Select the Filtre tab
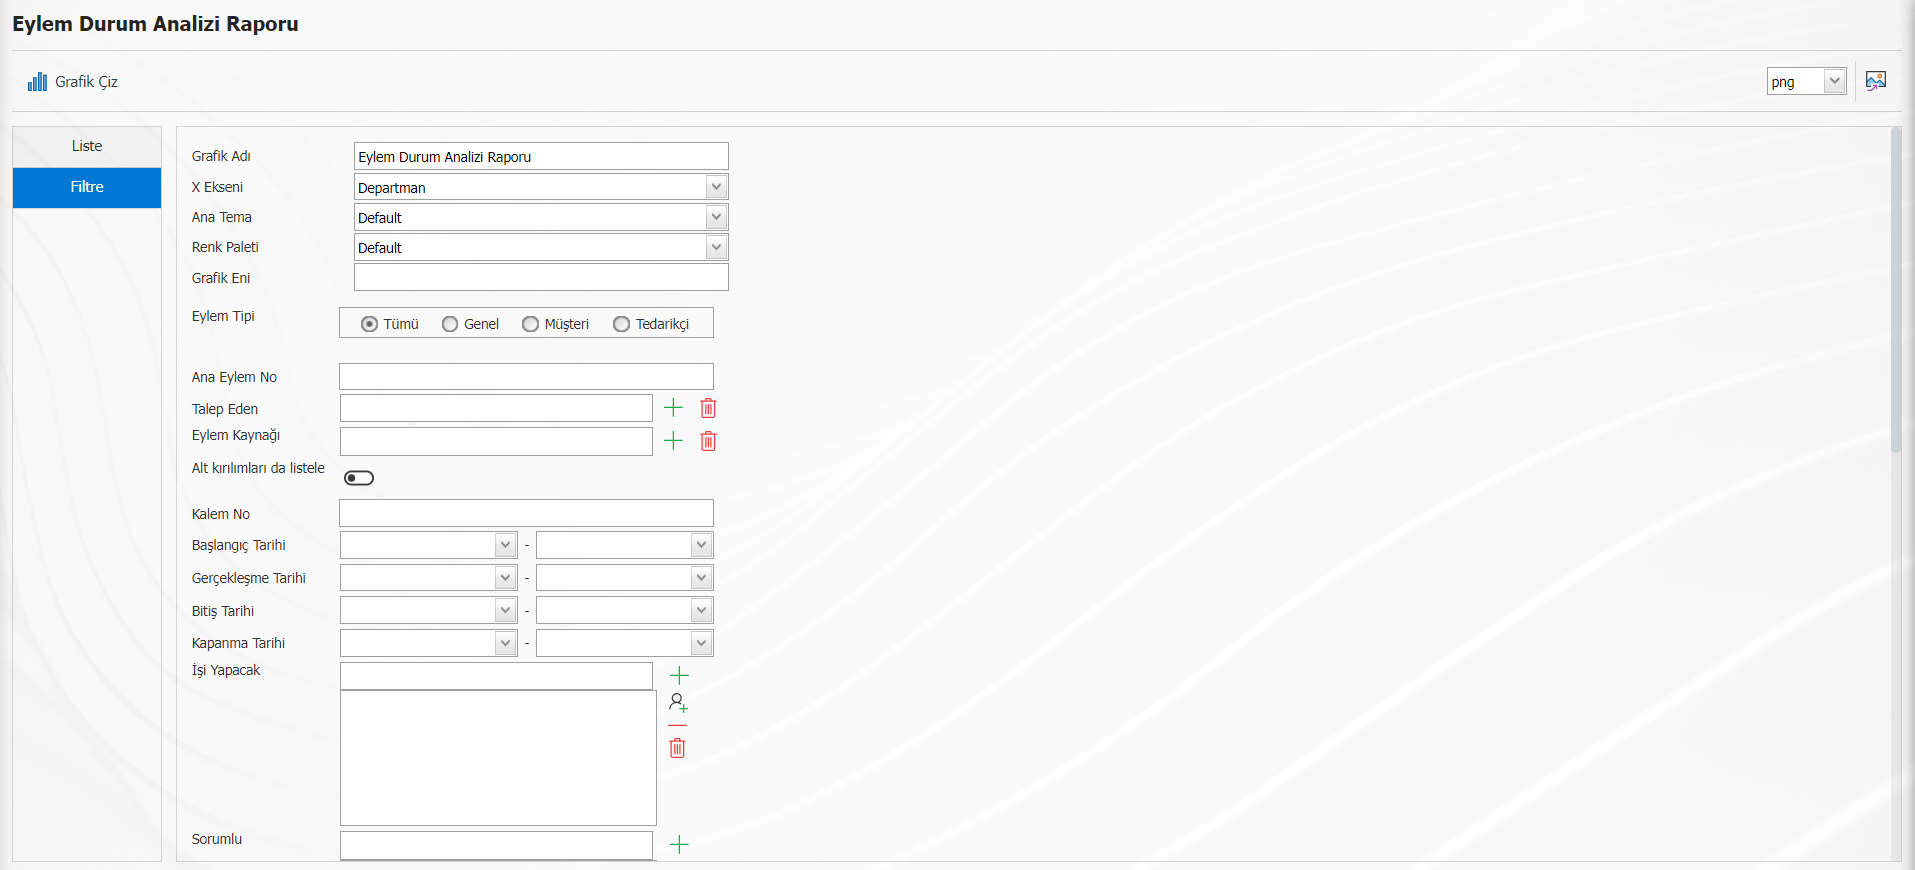The height and width of the screenshot is (870, 1915). coord(87,187)
